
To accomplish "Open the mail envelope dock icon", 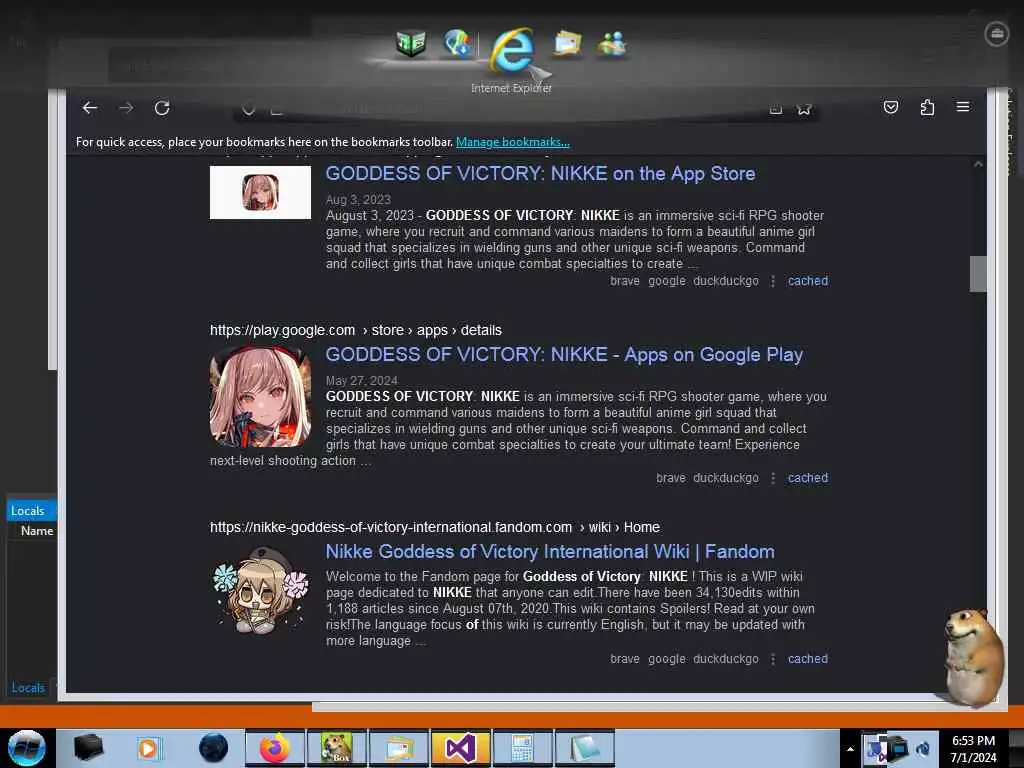I will click(x=567, y=44).
